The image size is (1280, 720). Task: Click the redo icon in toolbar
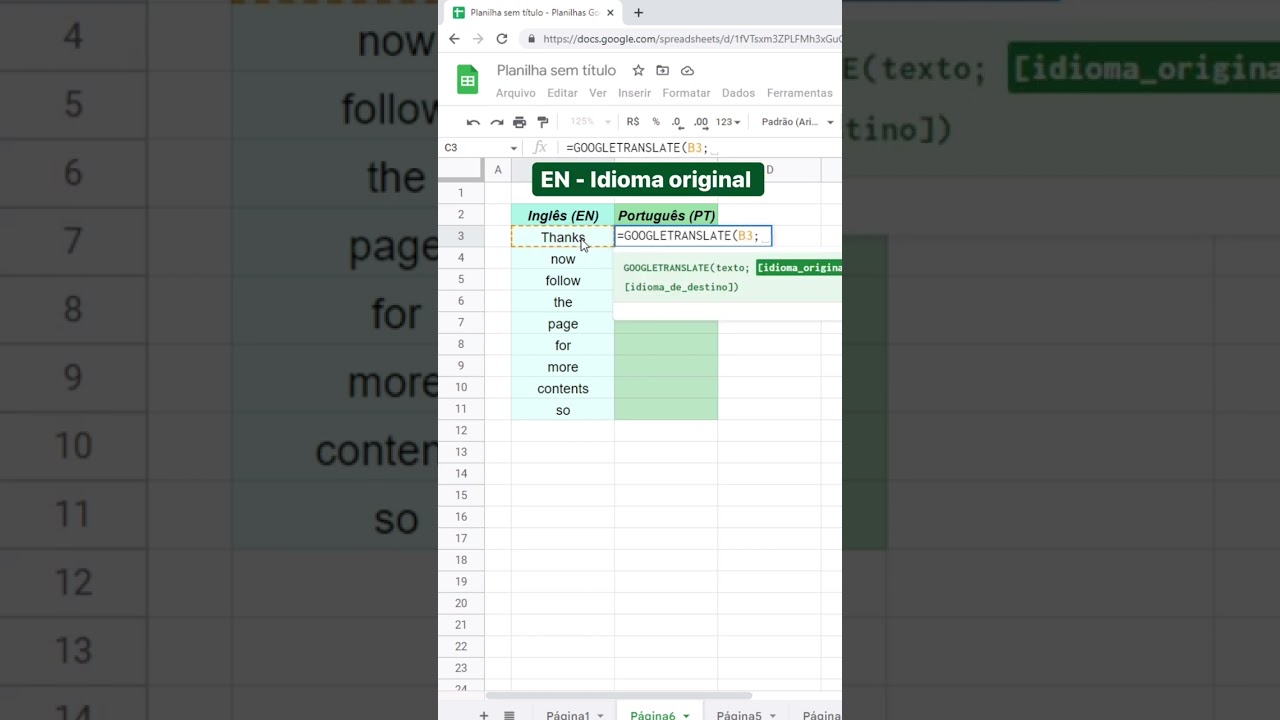pyautogui.click(x=496, y=122)
